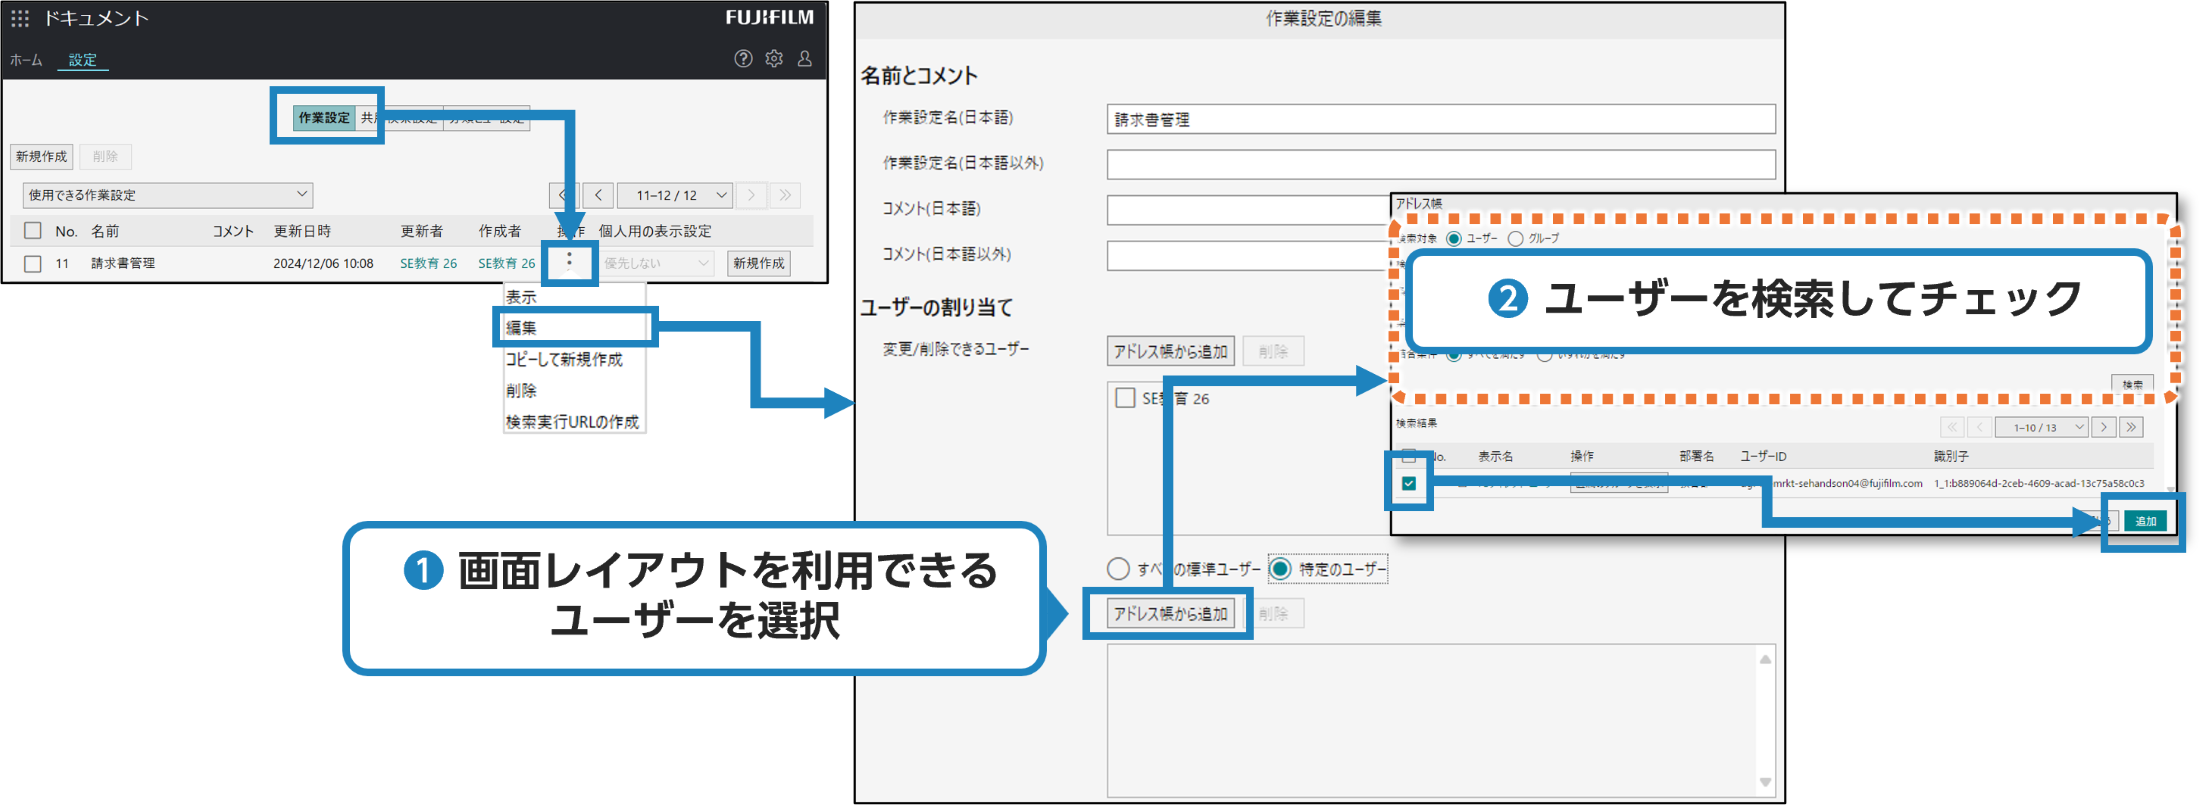Screen dimensions: 2200x805
Task: Go to first page of address book results
Action: point(1952,427)
